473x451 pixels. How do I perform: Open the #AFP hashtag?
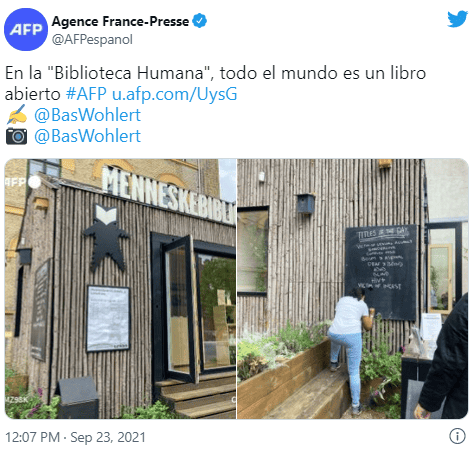(86, 94)
